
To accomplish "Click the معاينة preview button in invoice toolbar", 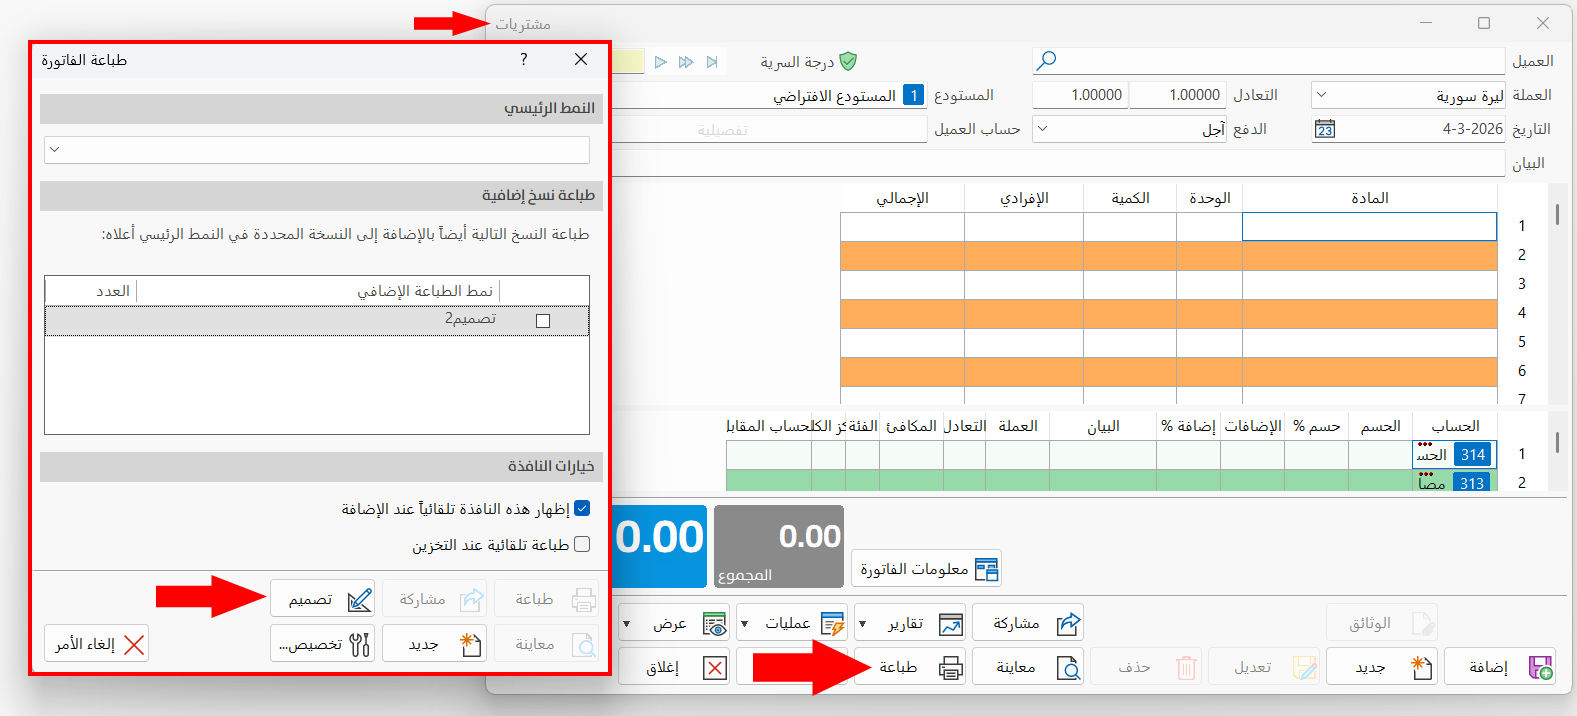I will click(1028, 667).
